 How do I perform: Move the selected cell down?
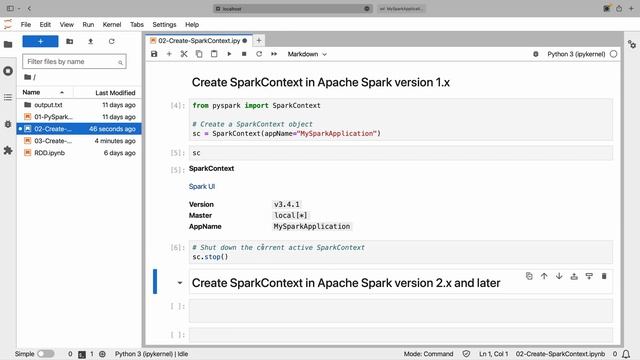559,276
